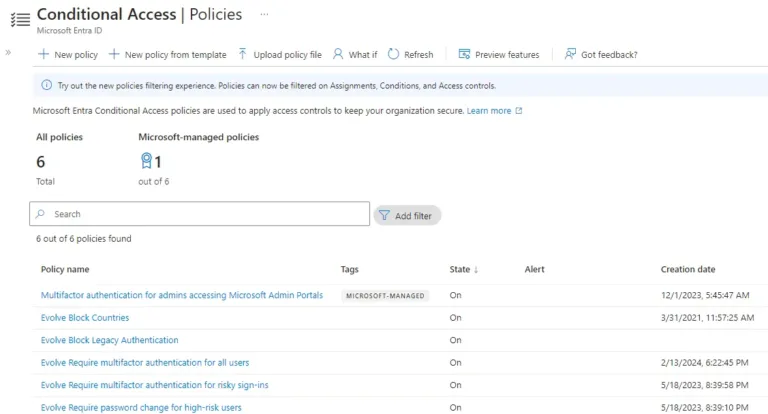Click the circular Refresh icon
768x414 pixels.
click(393, 54)
